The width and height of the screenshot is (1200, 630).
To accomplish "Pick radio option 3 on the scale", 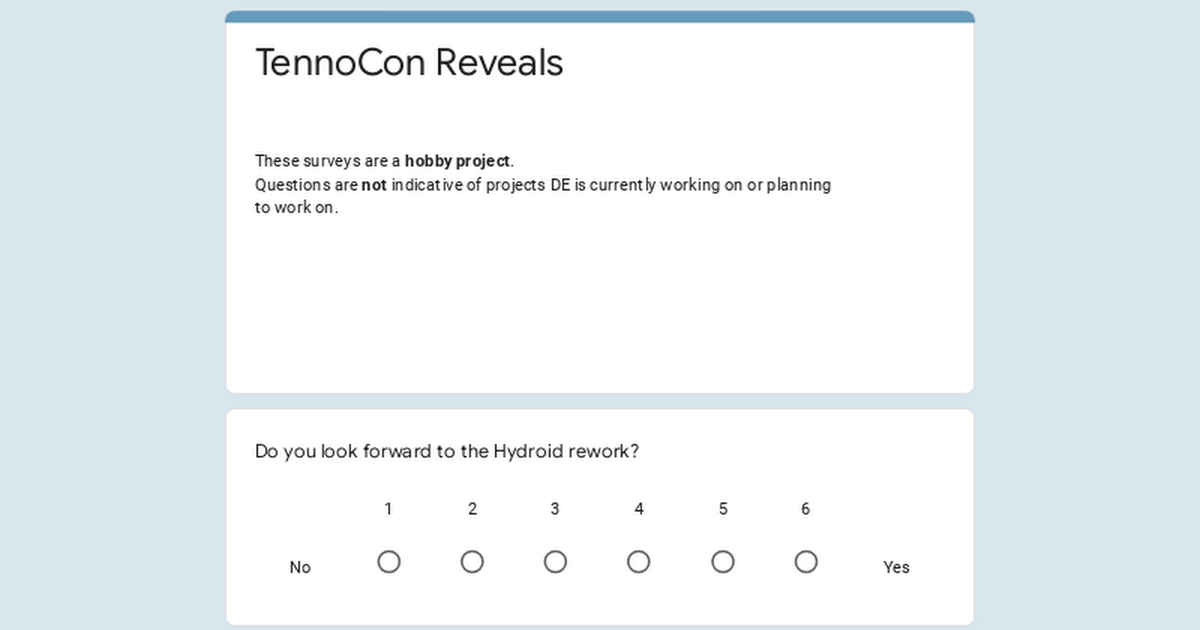I will click(555, 562).
